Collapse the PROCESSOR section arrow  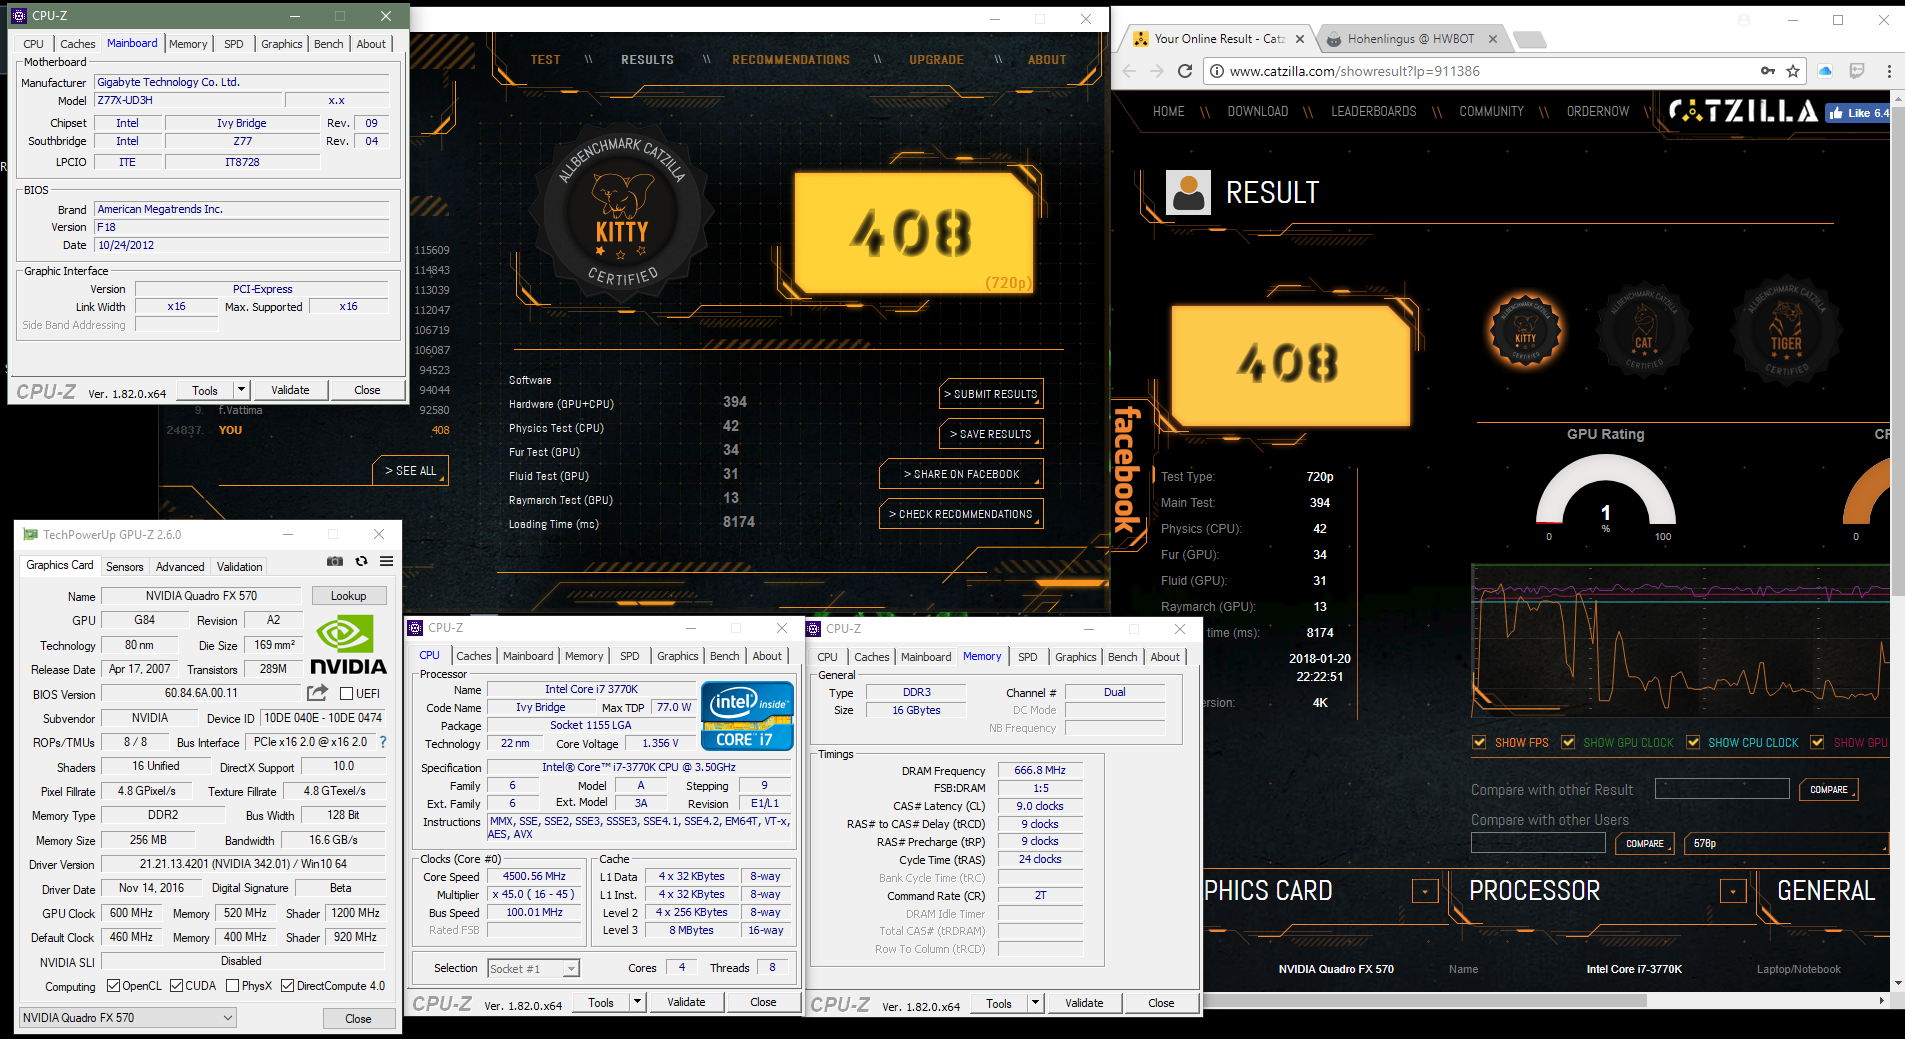[1732, 891]
